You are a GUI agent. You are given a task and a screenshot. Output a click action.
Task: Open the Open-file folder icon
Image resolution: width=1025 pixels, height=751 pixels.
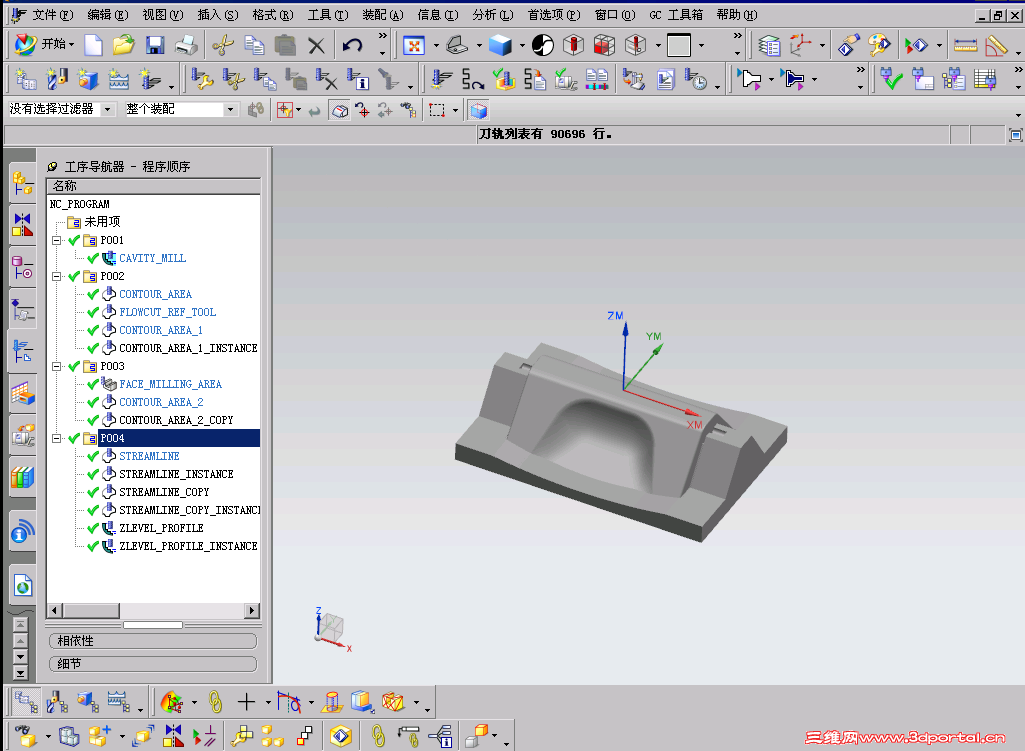coord(123,45)
